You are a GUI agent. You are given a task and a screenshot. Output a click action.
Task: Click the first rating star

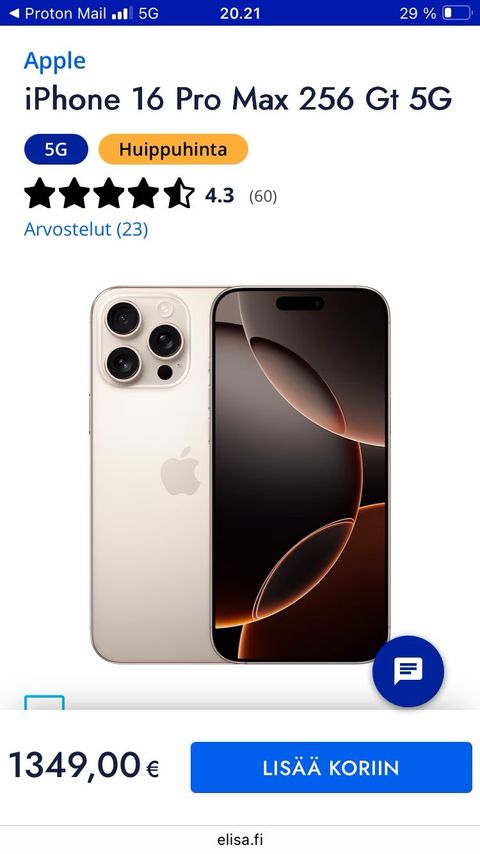pyautogui.click(x=40, y=193)
